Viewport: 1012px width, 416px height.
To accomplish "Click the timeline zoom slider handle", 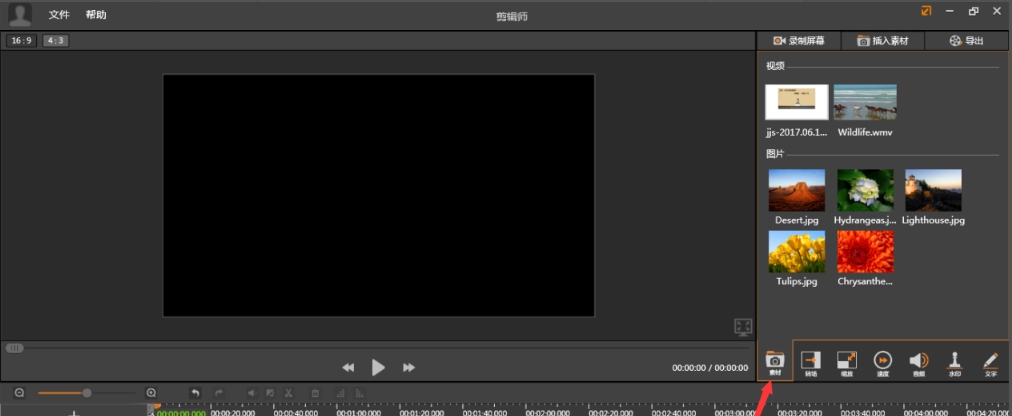I will [x=86, y=392].
